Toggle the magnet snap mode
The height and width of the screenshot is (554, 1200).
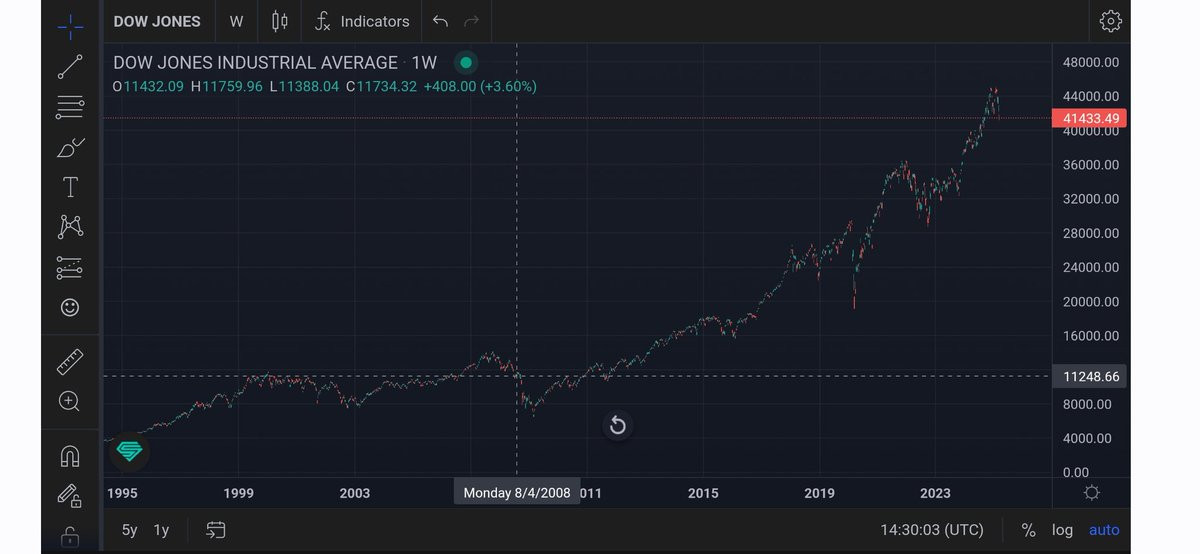70,455
